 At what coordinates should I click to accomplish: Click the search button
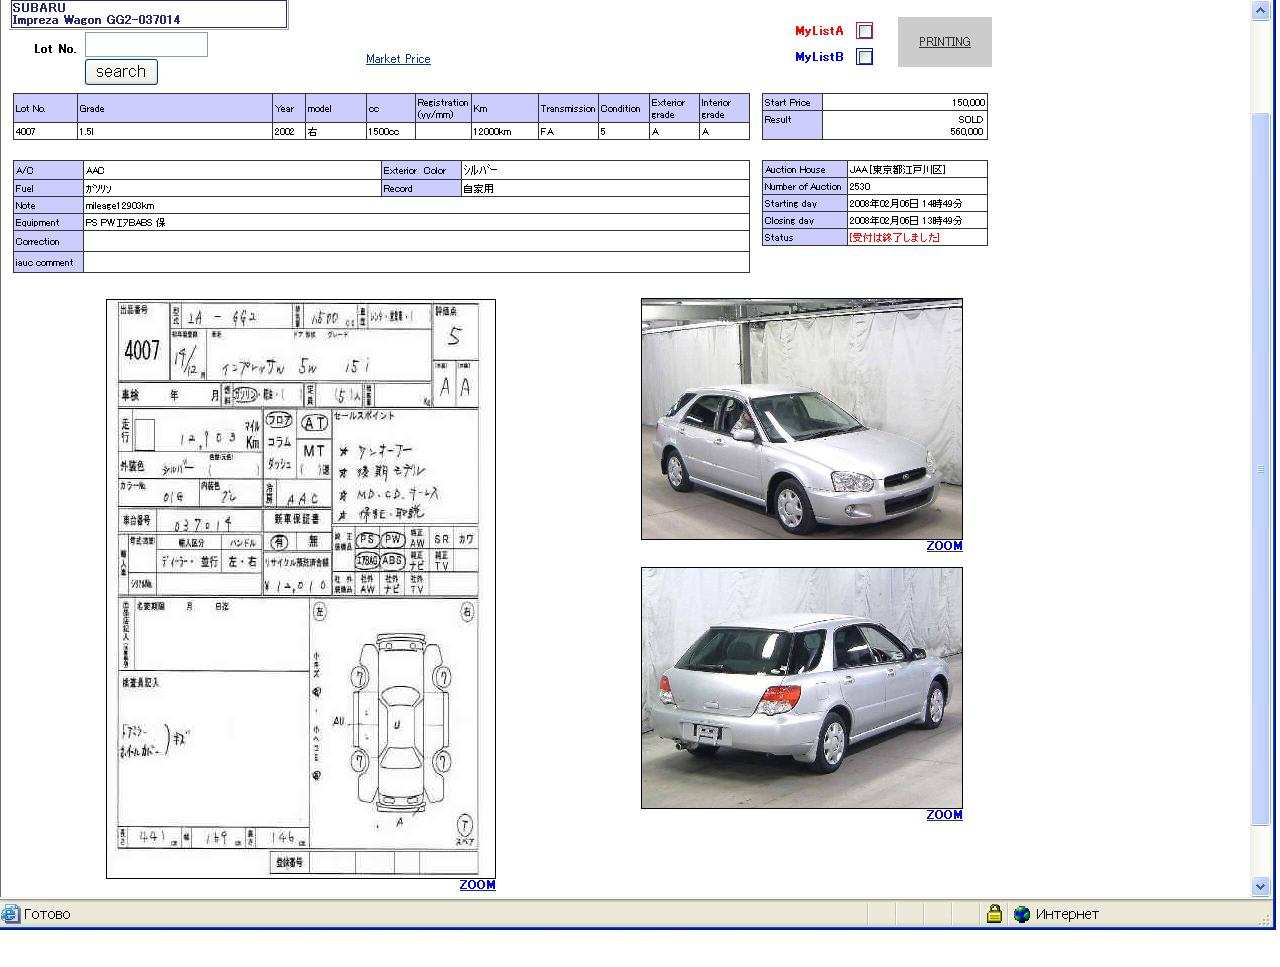click(121, 72)
